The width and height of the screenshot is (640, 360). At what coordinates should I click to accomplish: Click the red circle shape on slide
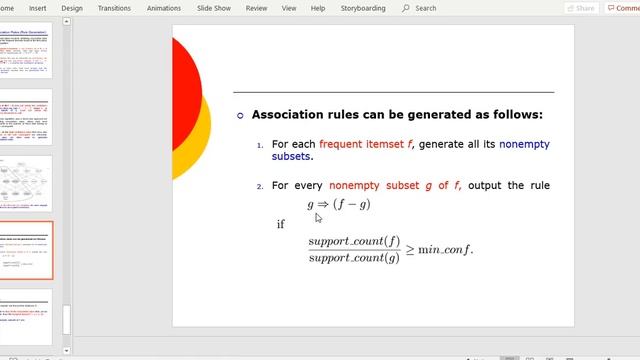point(187,94)
